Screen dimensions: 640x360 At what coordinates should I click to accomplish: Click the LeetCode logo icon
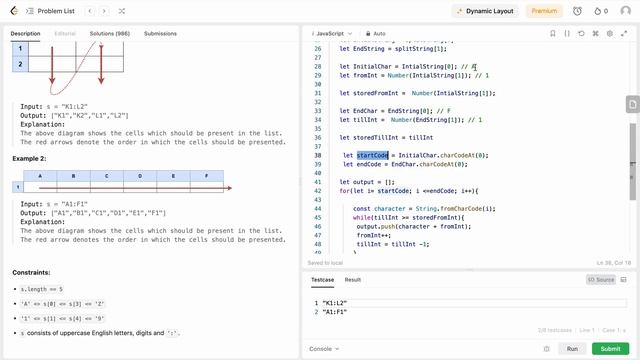14,11
